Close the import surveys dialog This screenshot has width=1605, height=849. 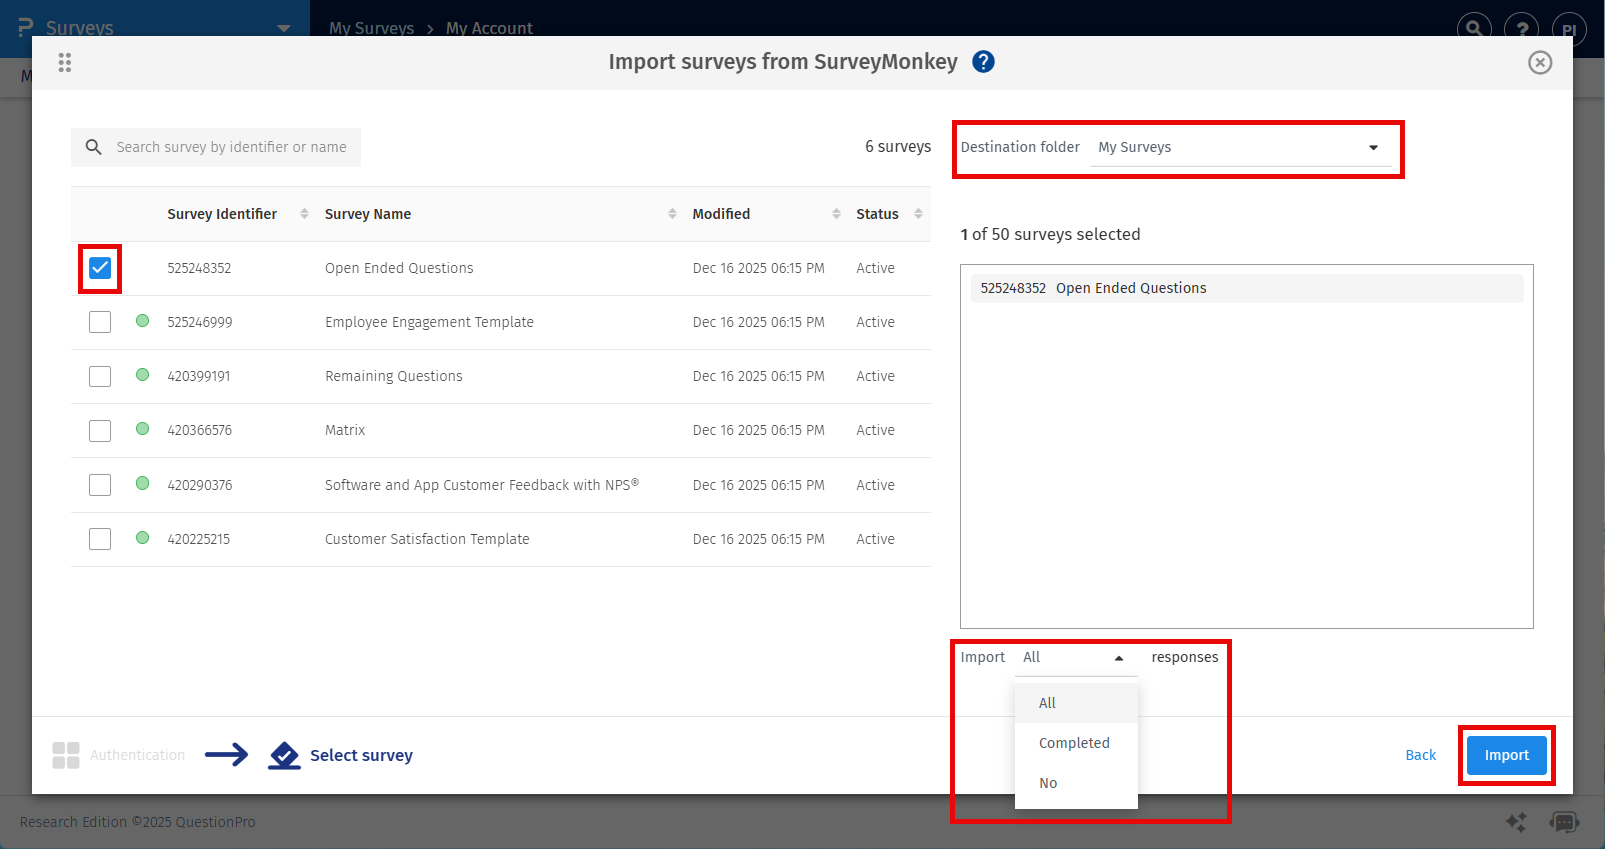pyautogui.click(x=1539, y=63)
